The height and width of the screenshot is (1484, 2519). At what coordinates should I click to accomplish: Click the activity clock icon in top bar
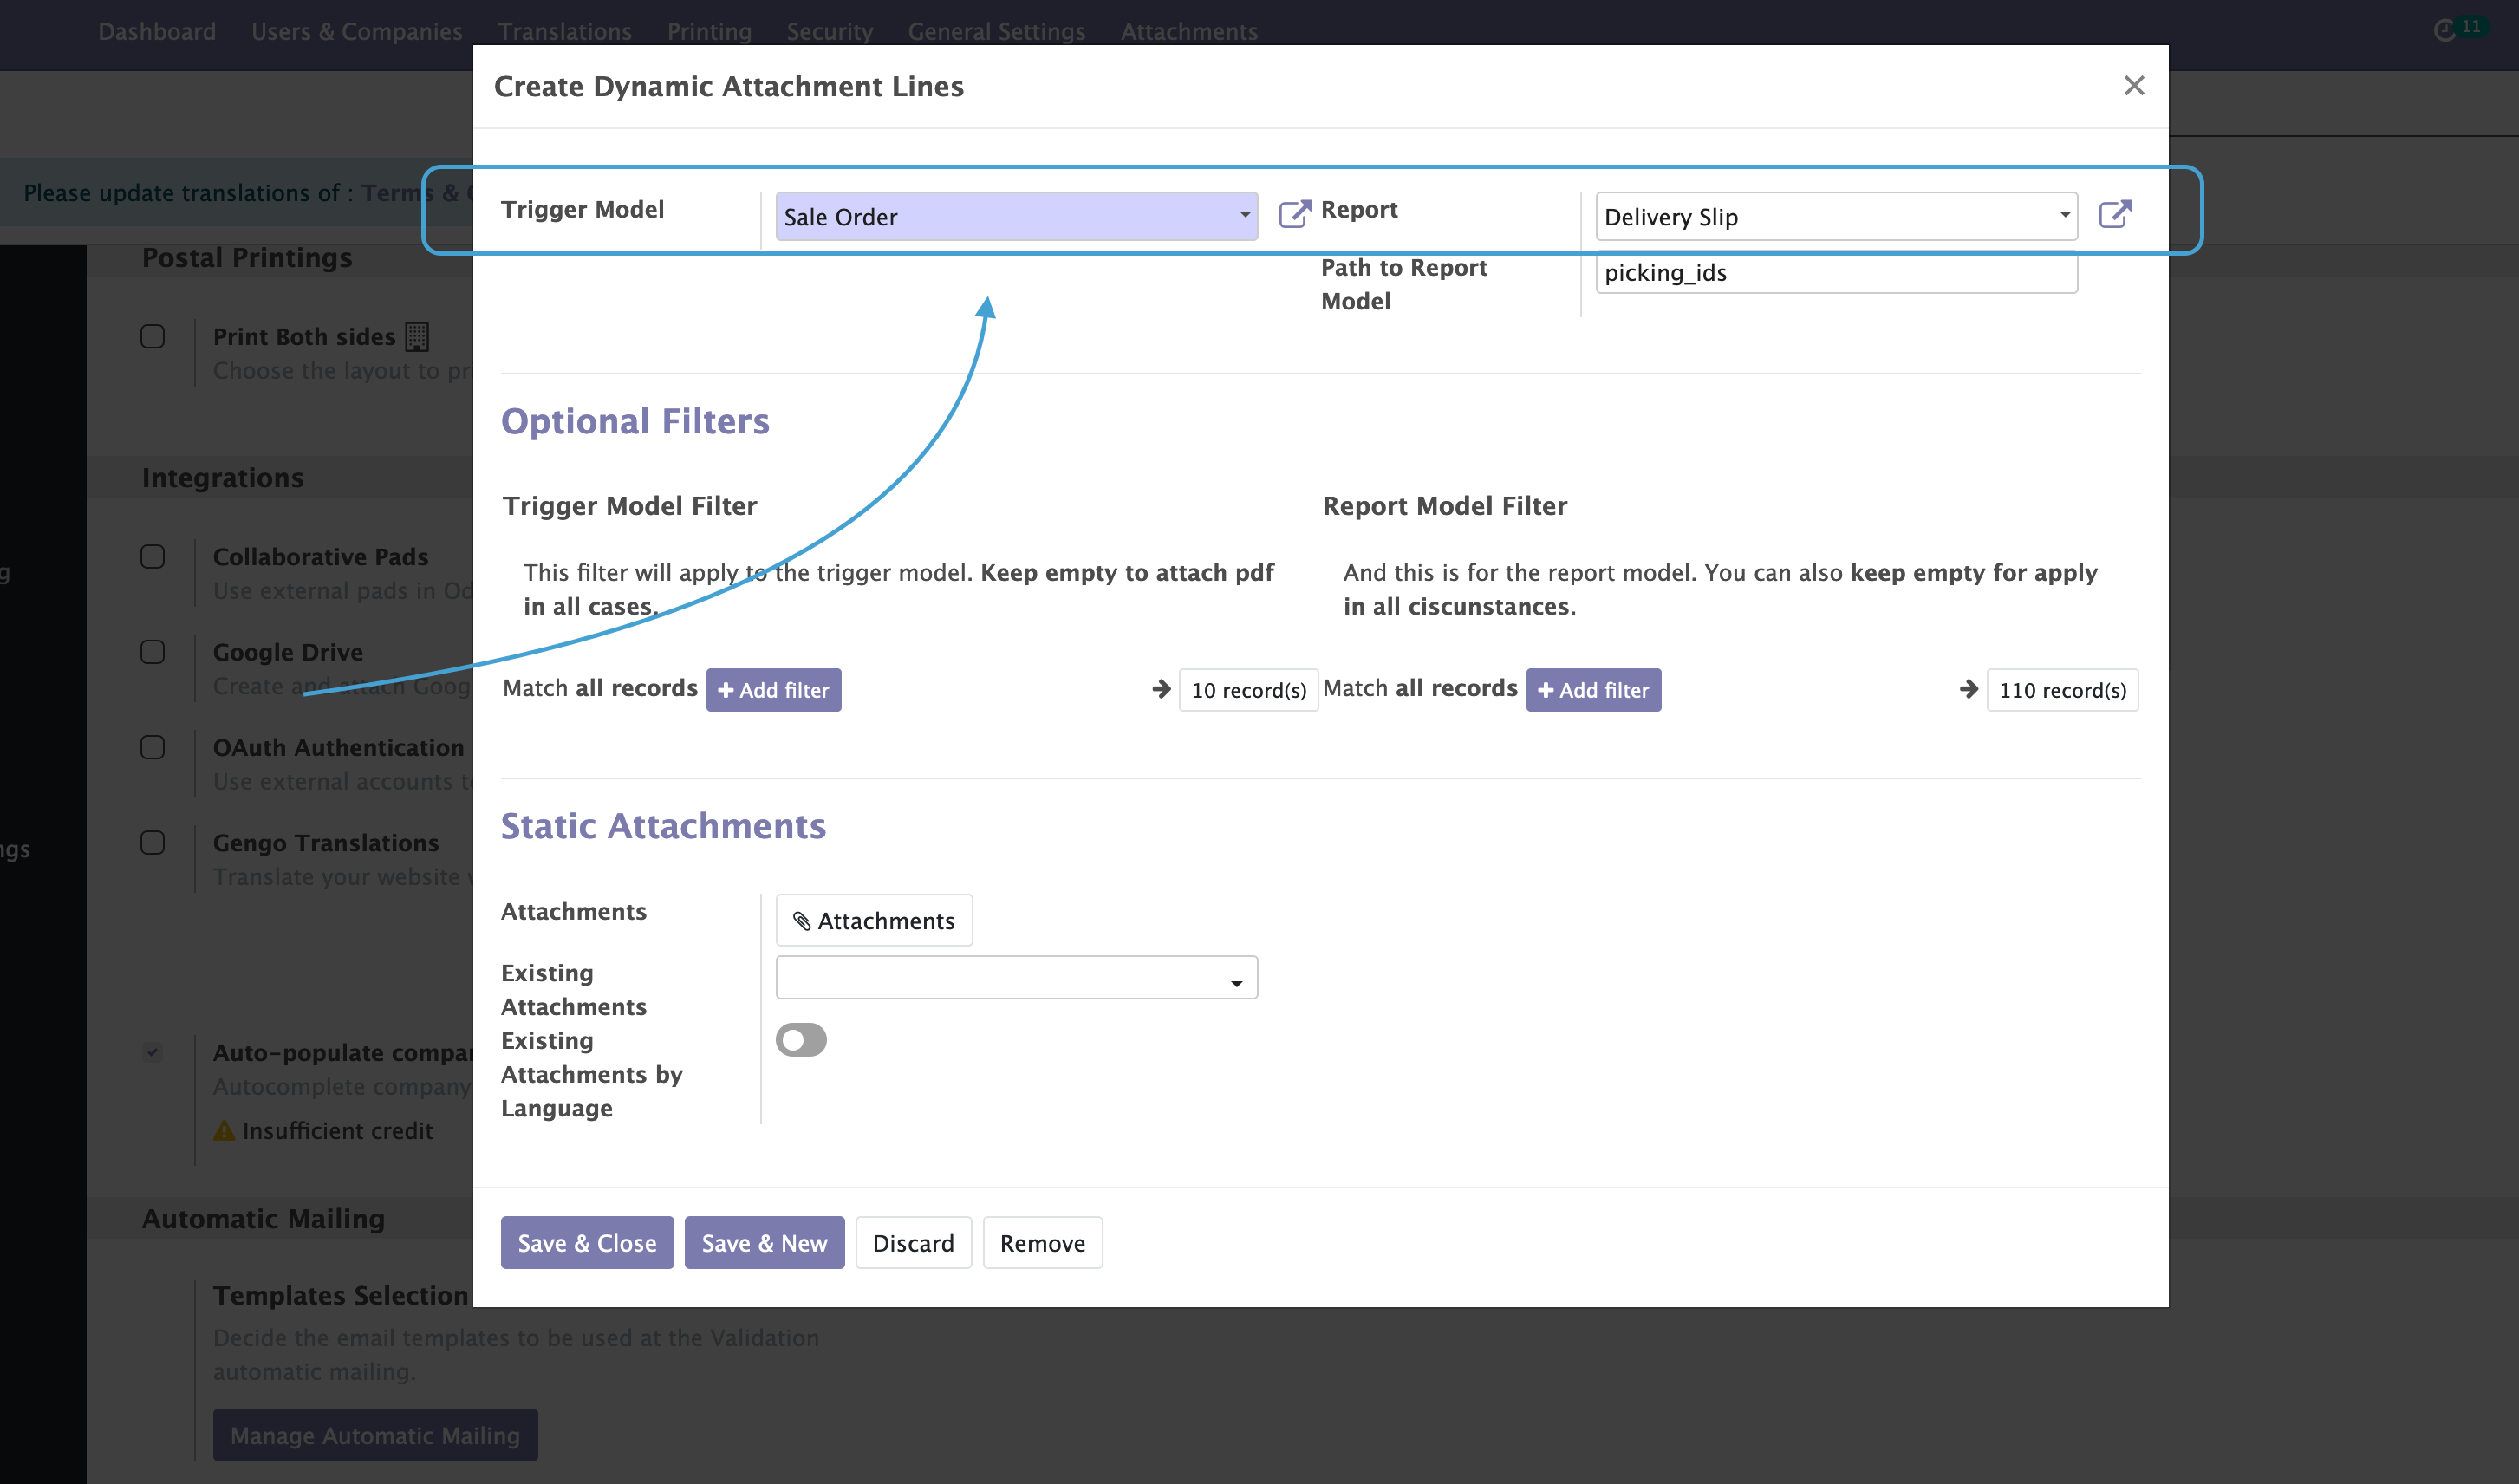pyautogui.click(x=2444, y=30)
